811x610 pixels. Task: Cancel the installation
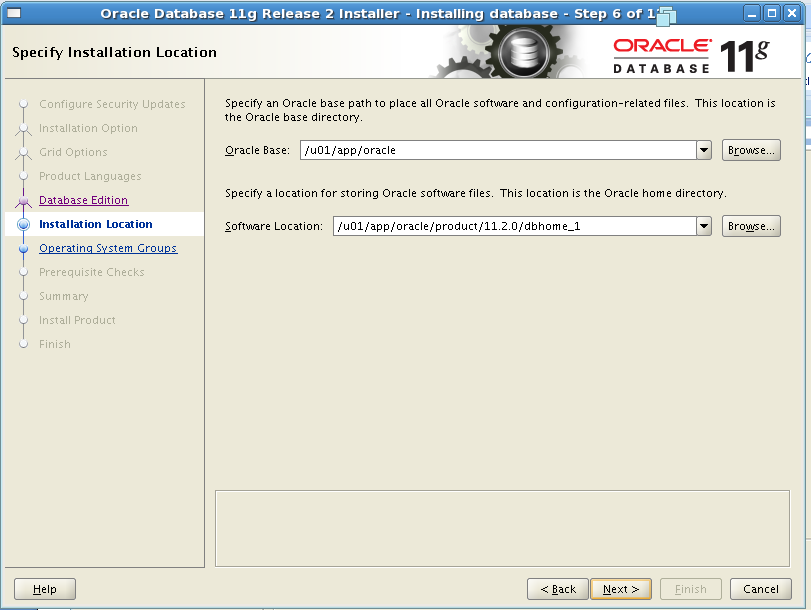(x=760, y=589)
